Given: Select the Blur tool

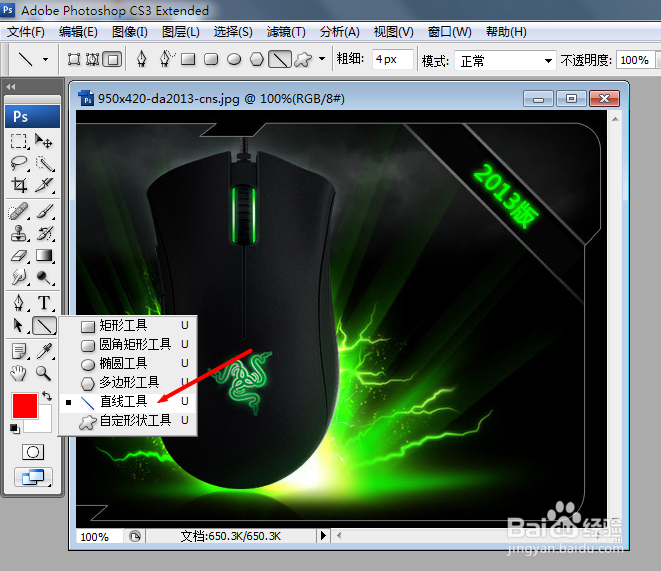Looking at the screenshot, I should 19,277.
